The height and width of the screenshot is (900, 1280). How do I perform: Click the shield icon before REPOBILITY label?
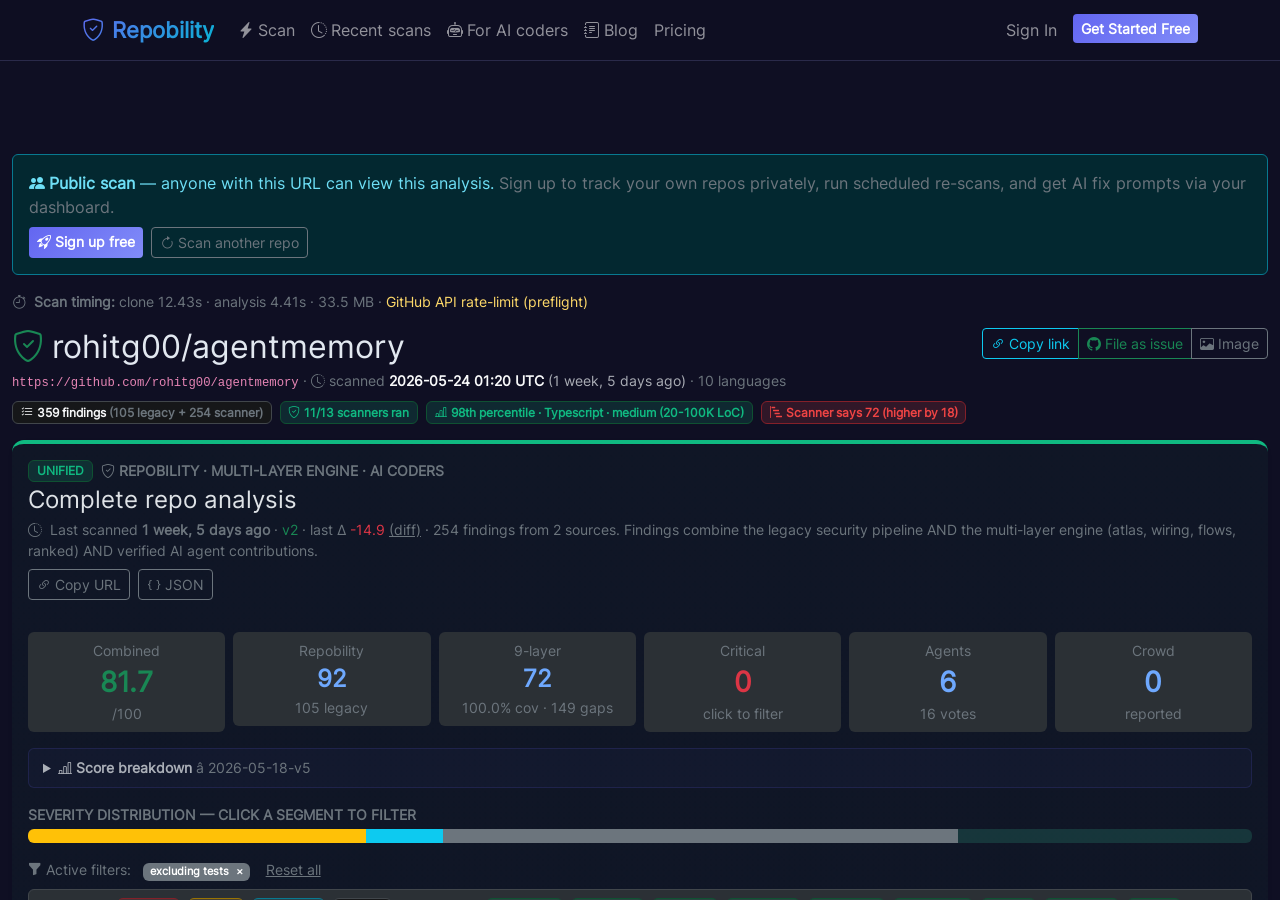pyautogui.click(x=108, y=471)
